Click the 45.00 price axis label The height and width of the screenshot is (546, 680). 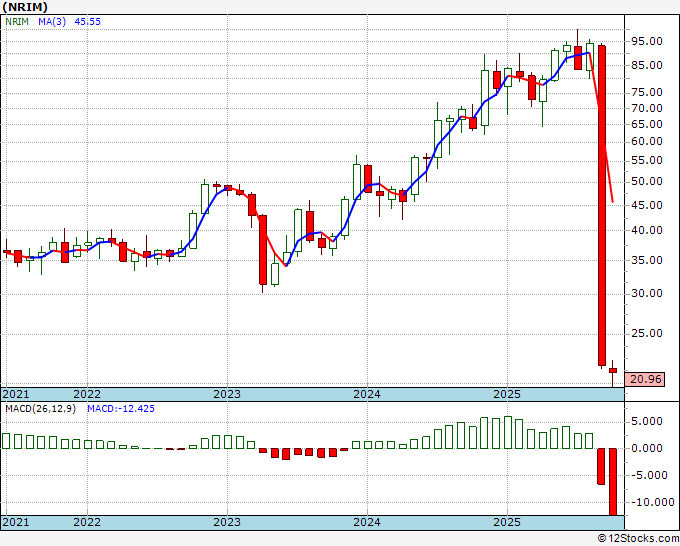pos(647,206)
